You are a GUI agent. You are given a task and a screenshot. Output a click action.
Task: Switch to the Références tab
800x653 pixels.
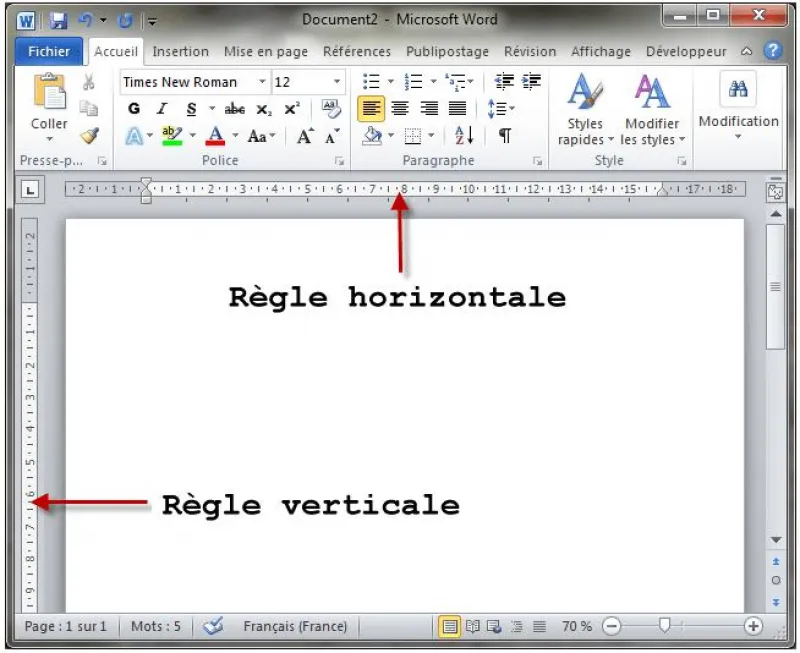(357, 52)
